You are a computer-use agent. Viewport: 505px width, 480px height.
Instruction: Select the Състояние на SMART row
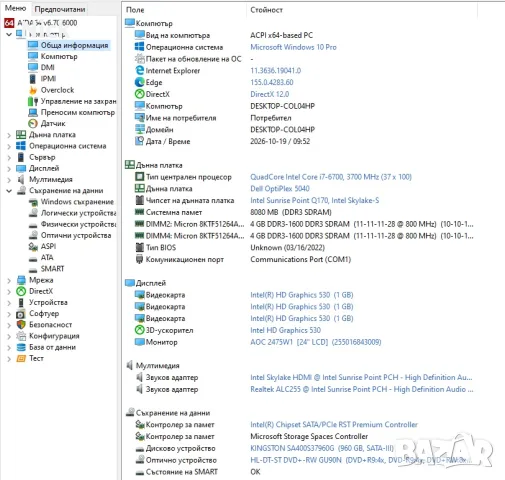pyautogui.click(x=198, y=472)
